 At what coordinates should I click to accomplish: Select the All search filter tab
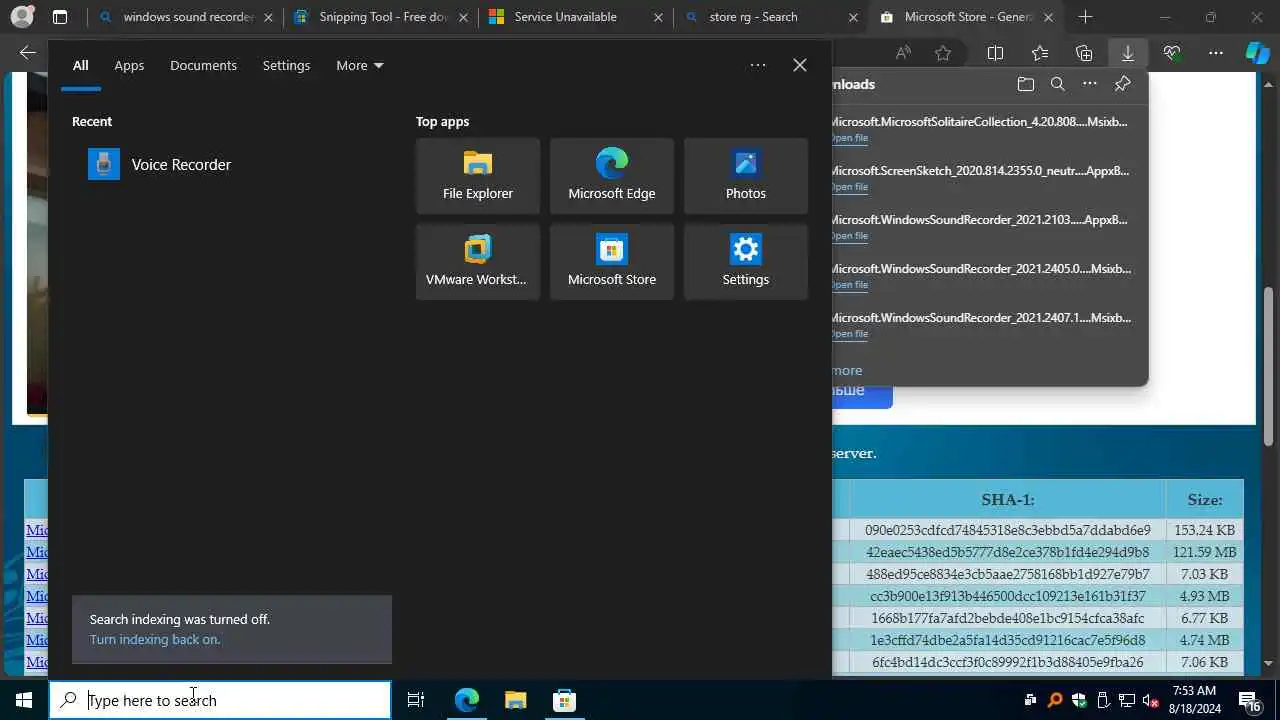point(81,65)
